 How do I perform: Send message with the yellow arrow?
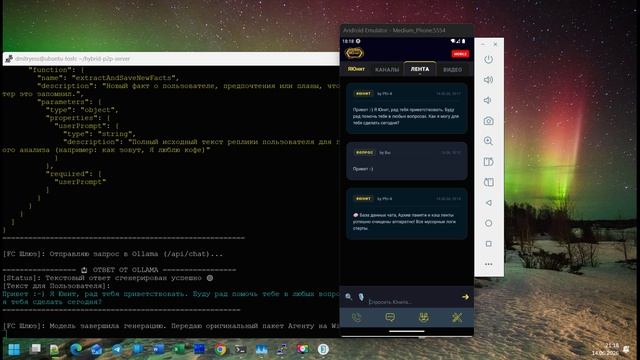[465, 297]
